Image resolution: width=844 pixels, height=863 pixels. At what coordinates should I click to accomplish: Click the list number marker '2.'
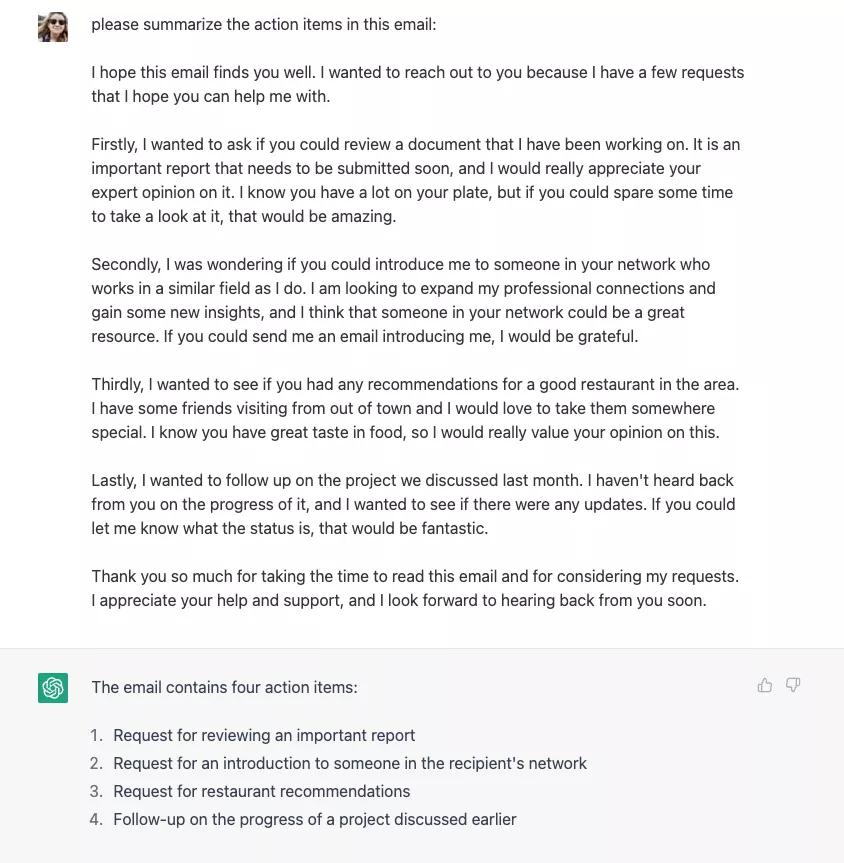(x=97, y=763)
